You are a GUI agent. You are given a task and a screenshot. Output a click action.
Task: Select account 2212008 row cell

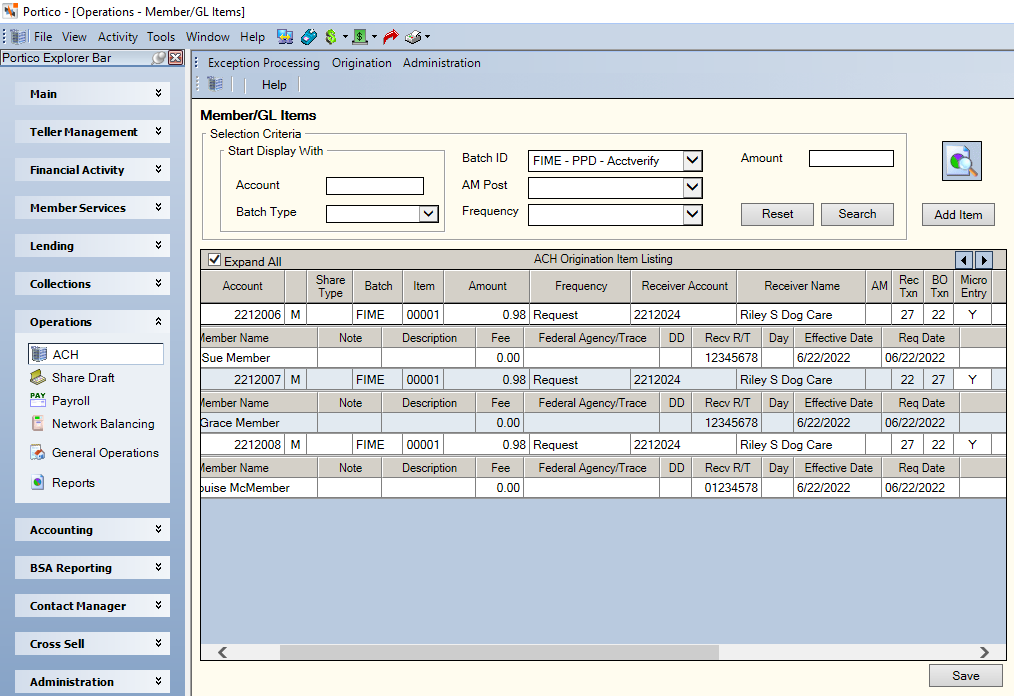tap(243, 445)
